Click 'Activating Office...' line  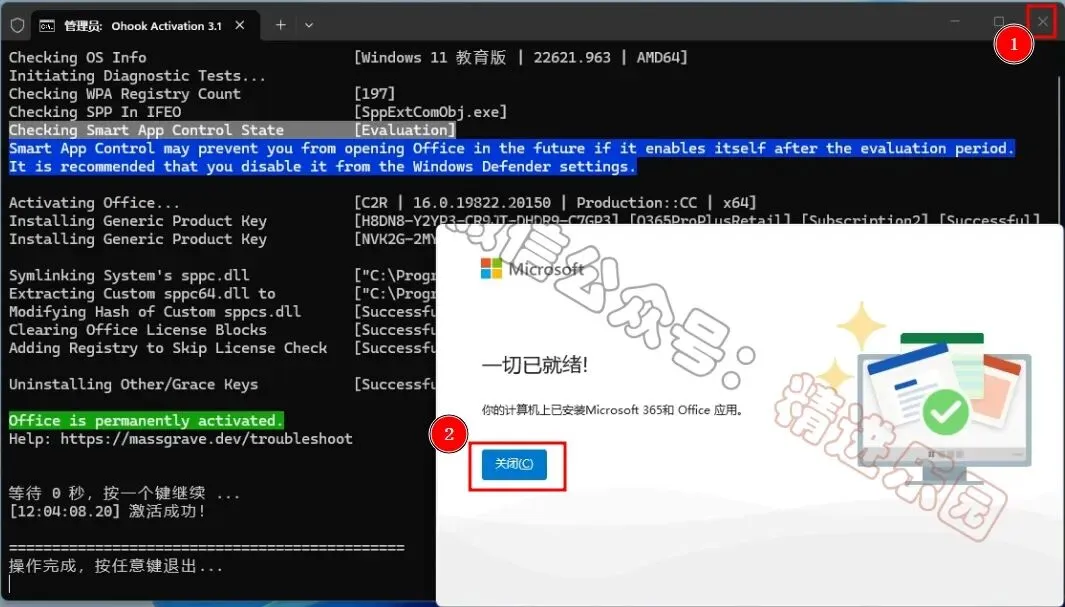pos(94,202)
